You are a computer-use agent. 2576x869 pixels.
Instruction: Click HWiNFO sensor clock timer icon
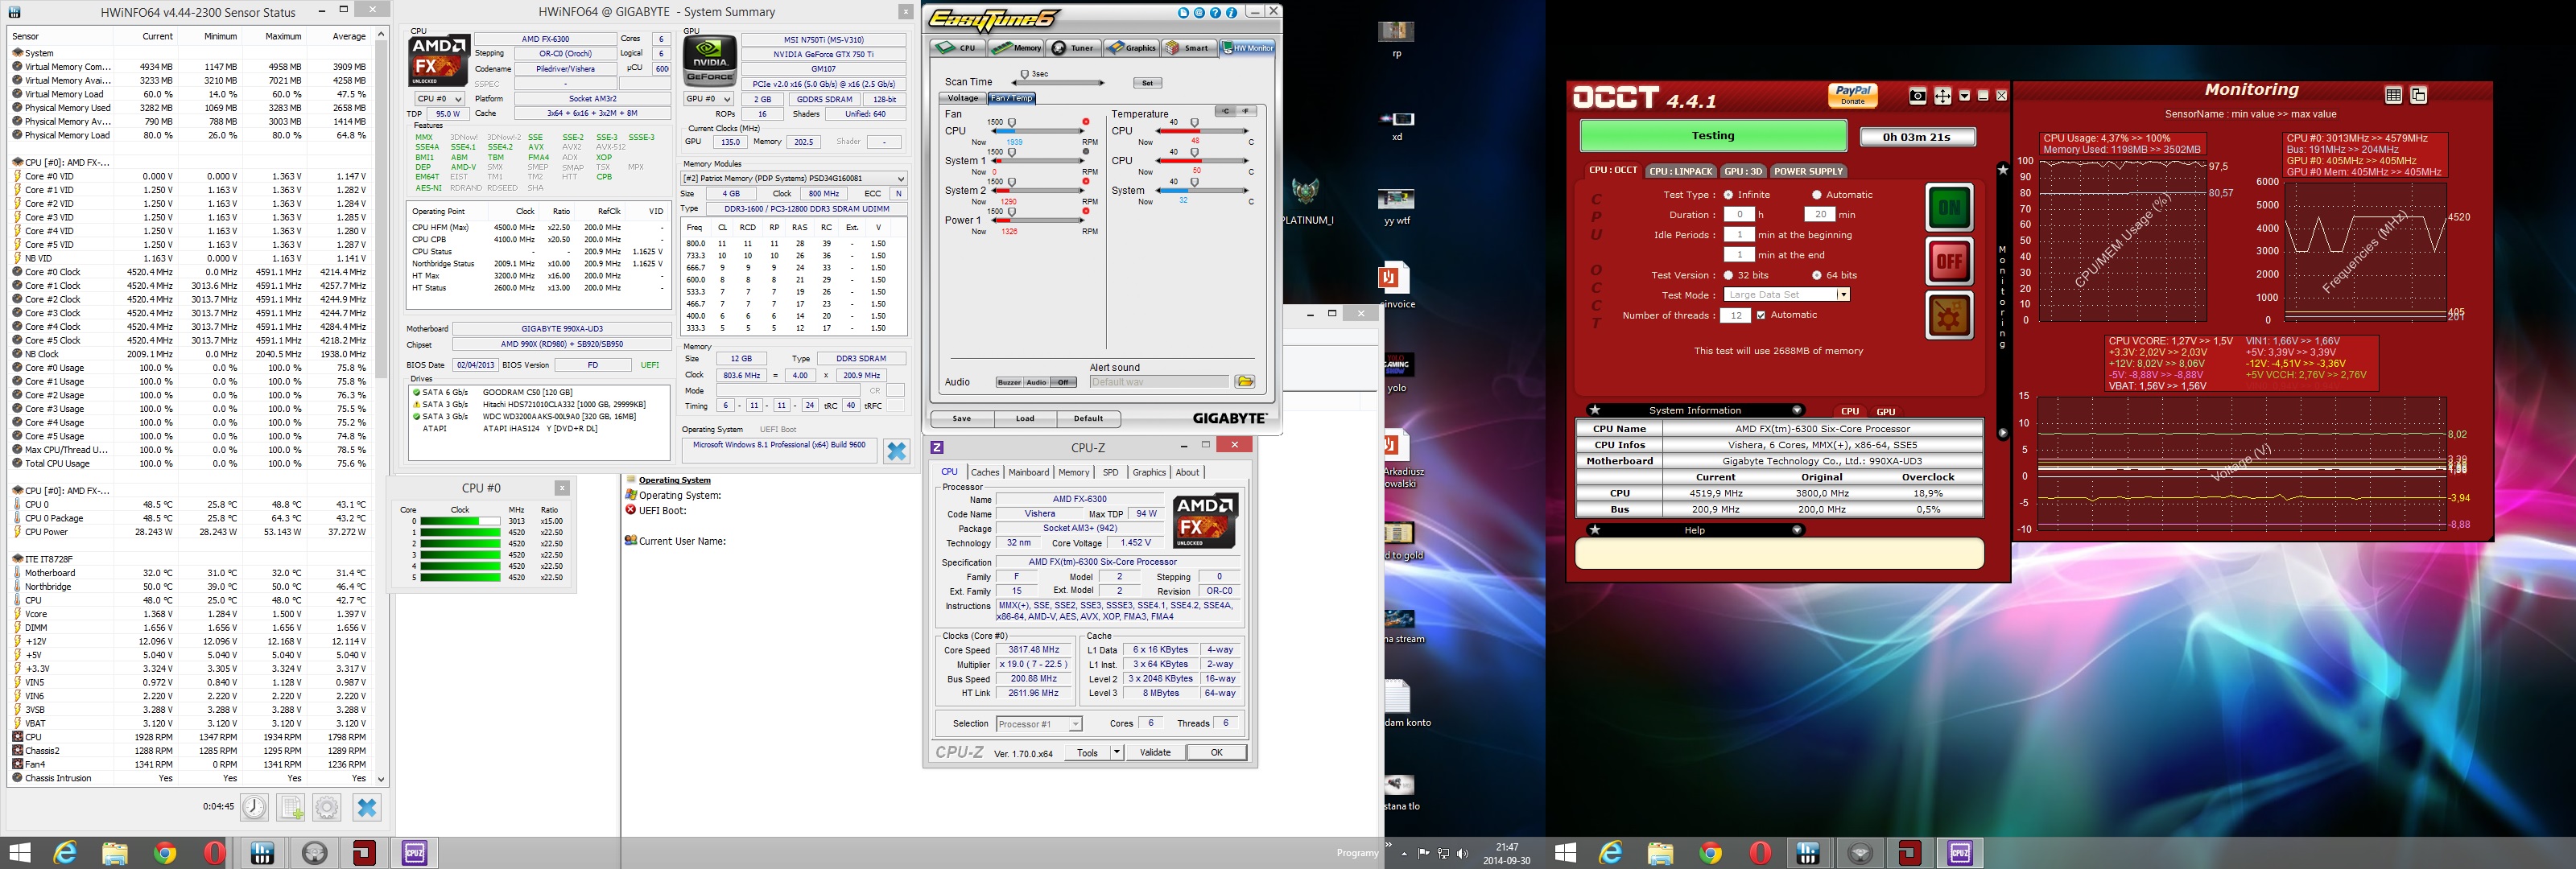[254, 807]
